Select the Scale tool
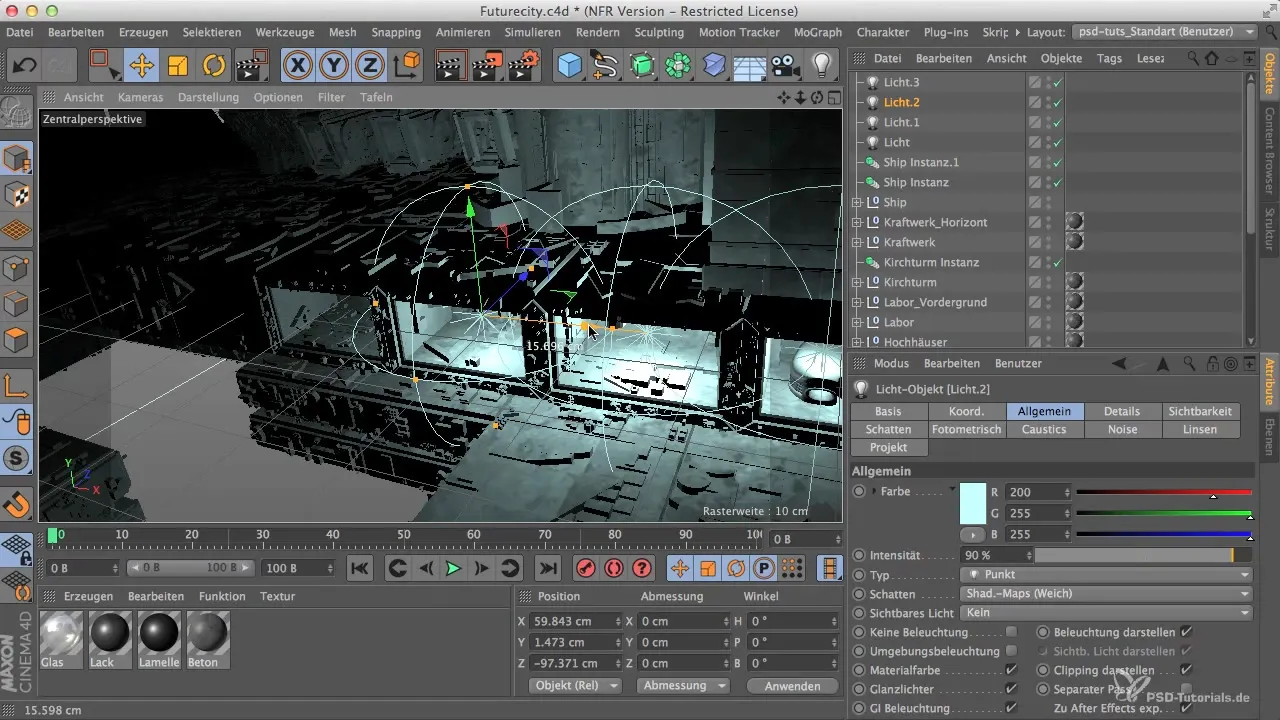 click(x=178, y=66)
